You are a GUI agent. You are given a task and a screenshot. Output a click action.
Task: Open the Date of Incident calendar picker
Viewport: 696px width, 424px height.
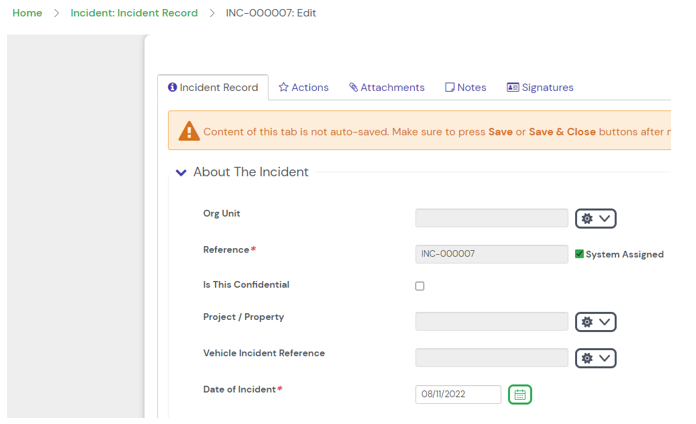pyautogui.click(x=520, y=394)
